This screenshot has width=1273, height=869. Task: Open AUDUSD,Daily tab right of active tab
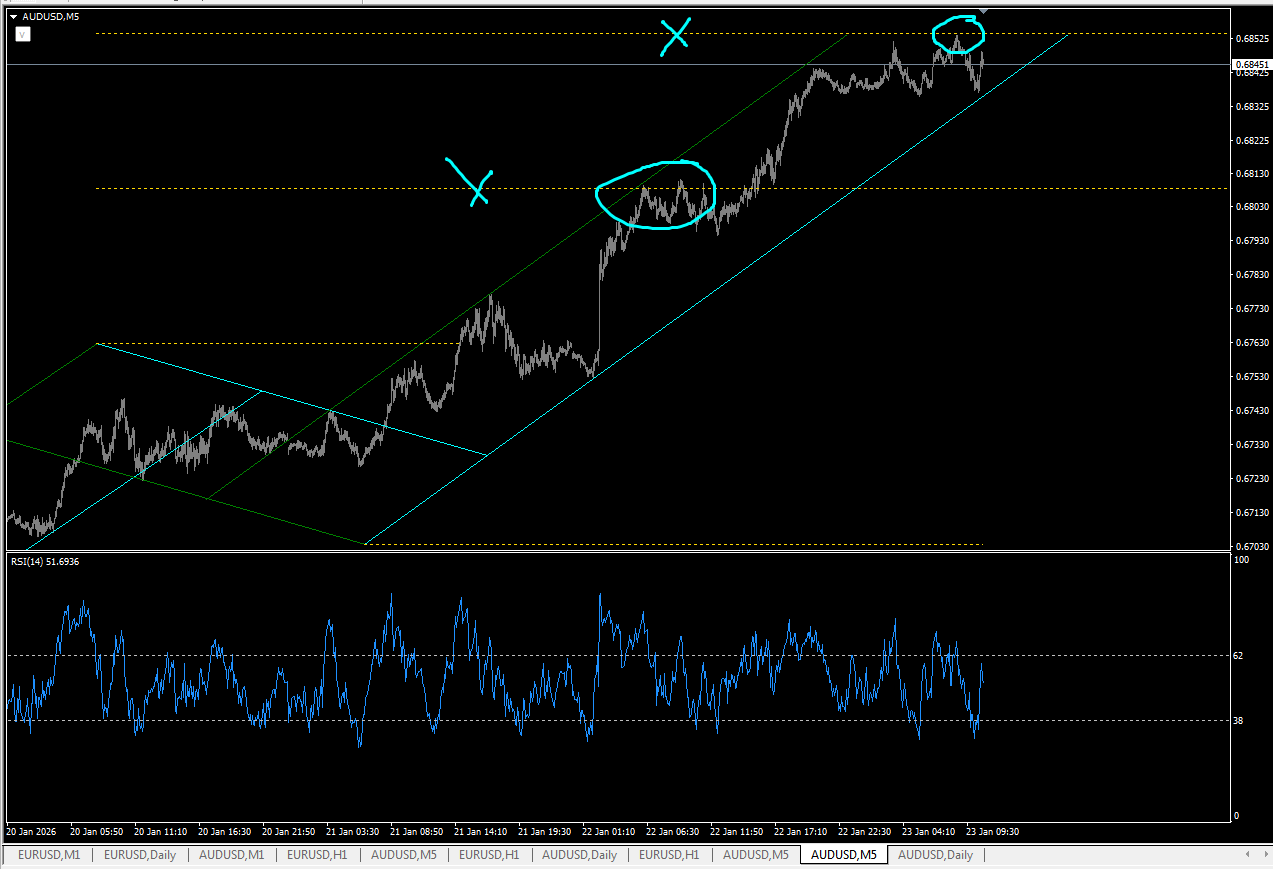935,855
